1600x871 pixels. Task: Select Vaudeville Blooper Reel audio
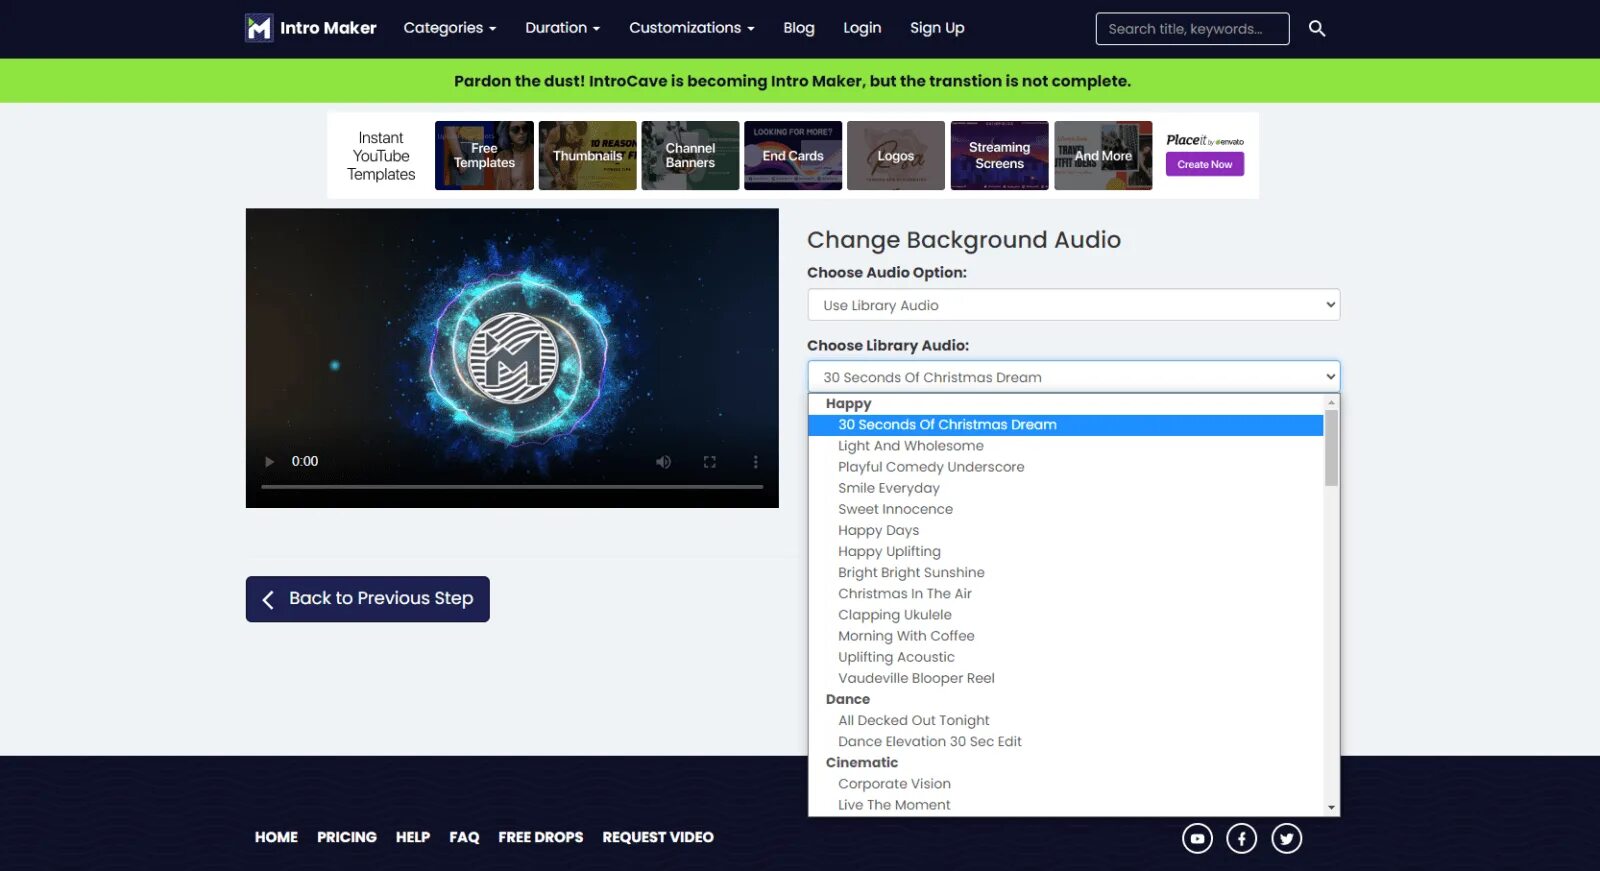1066,678
